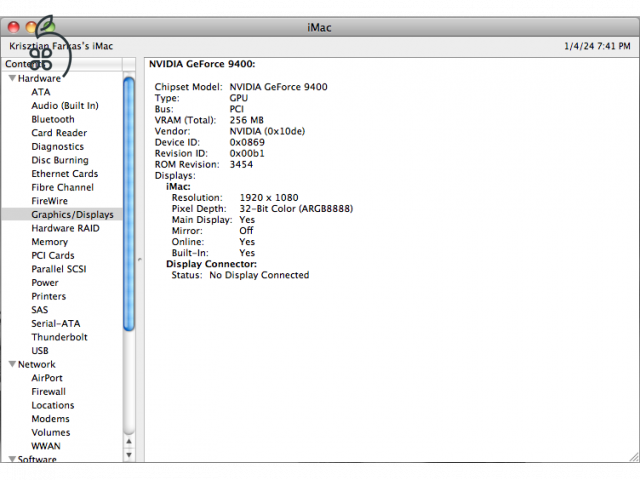This screenshot has height=480, width=640.
Task: Close the iMac window with red button
Action: (x=14, y=27)
